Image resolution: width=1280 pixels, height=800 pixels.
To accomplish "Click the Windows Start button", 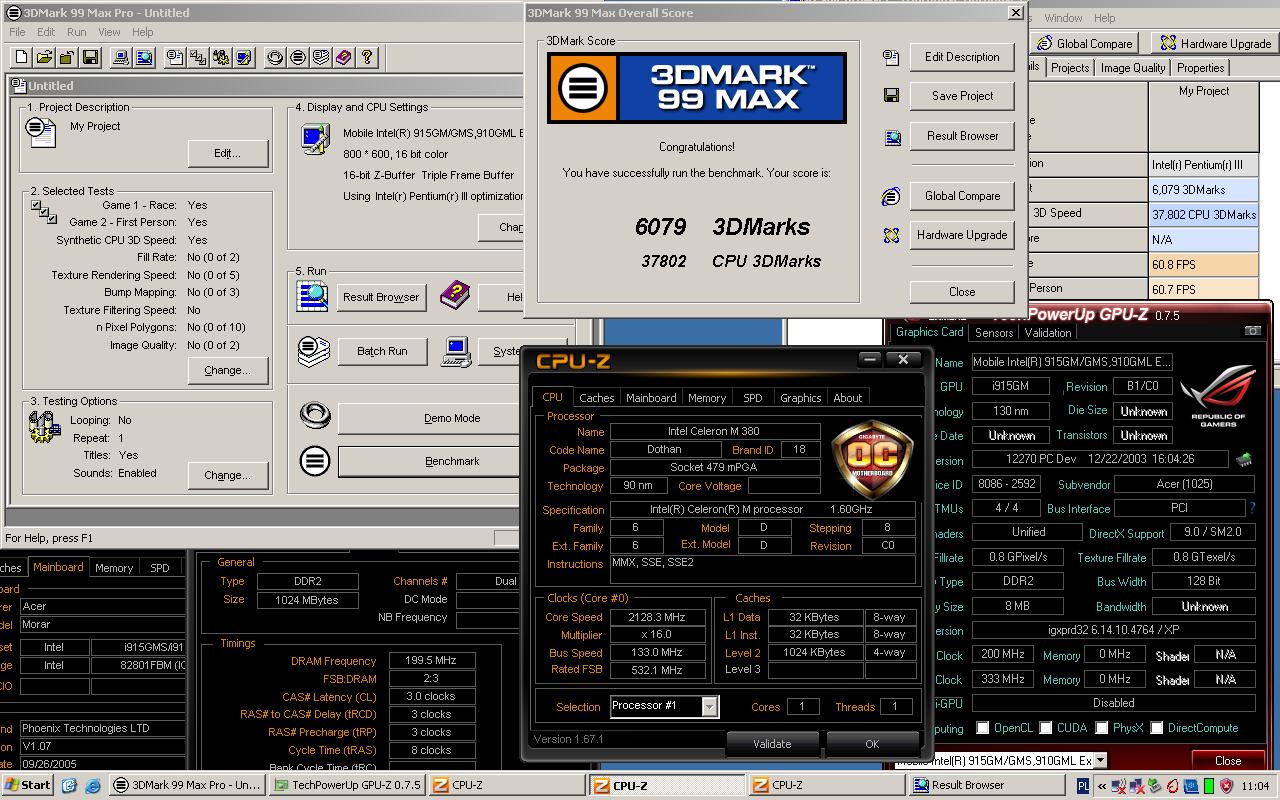I will 28,785.
